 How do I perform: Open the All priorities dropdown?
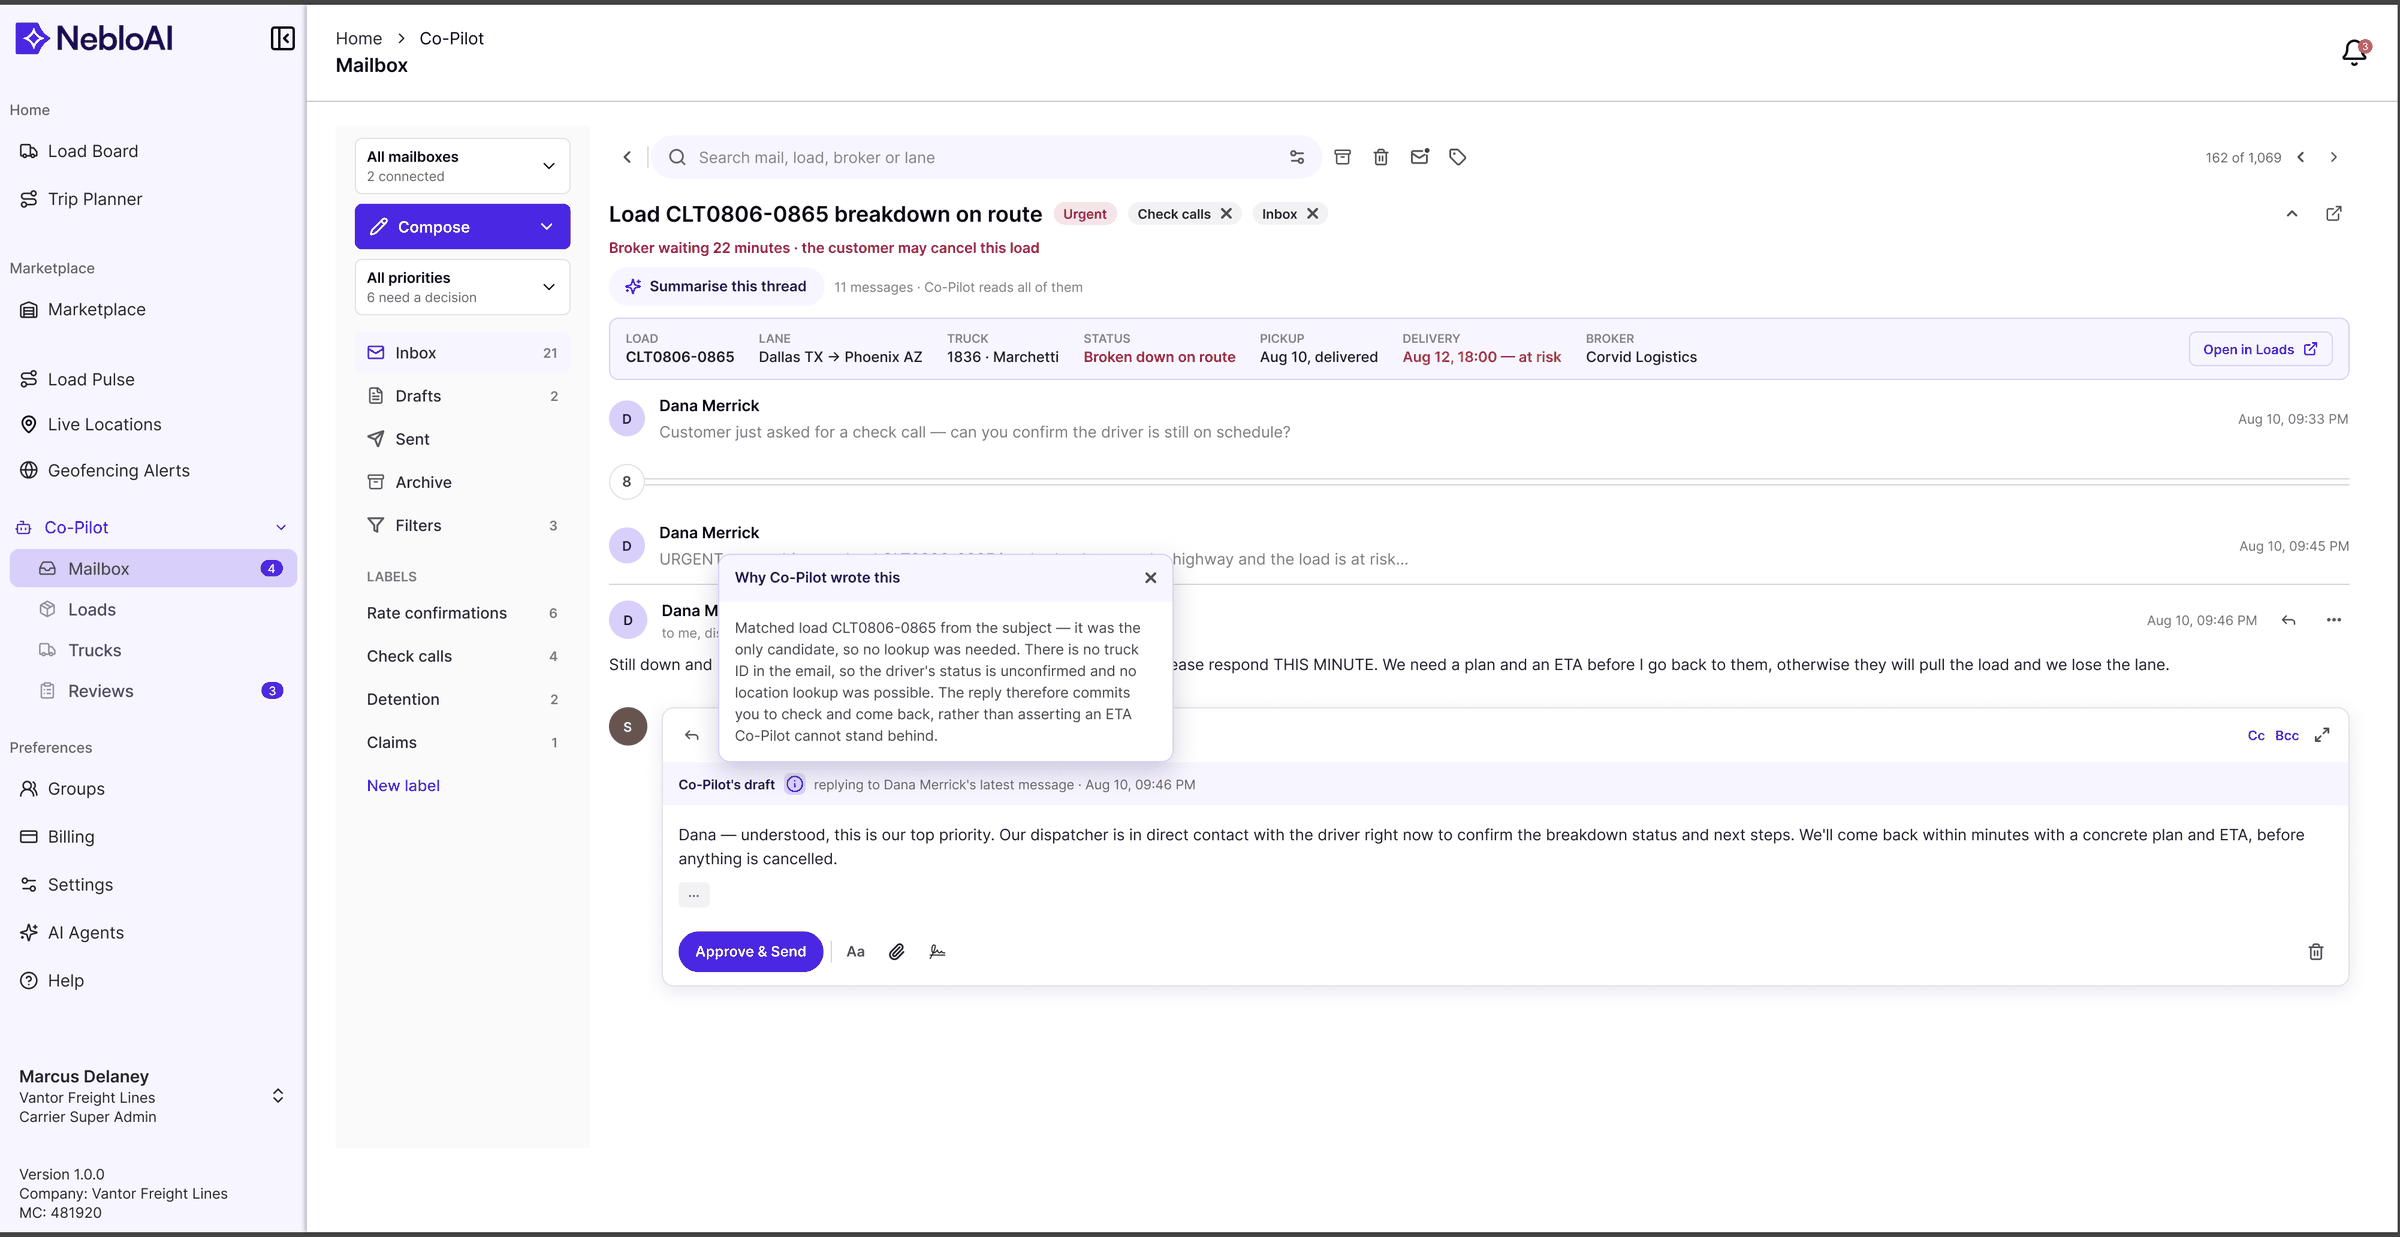pyautogui.click(x=462, y=287)
